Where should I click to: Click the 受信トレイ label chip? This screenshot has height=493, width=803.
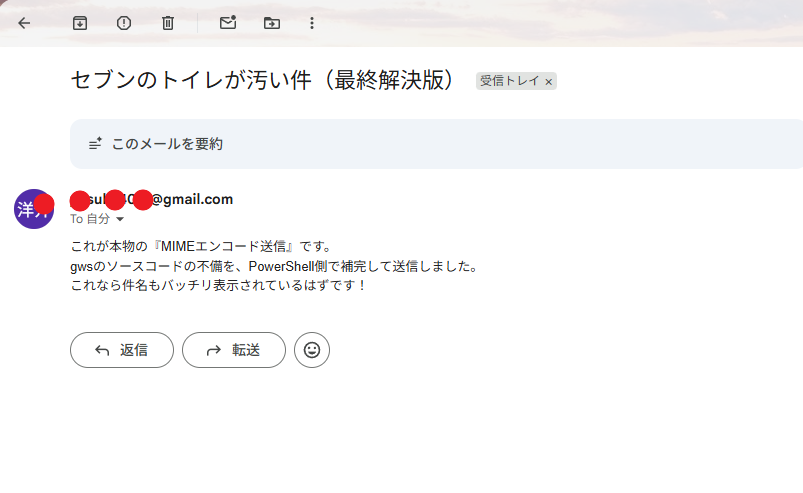point(509,81)
